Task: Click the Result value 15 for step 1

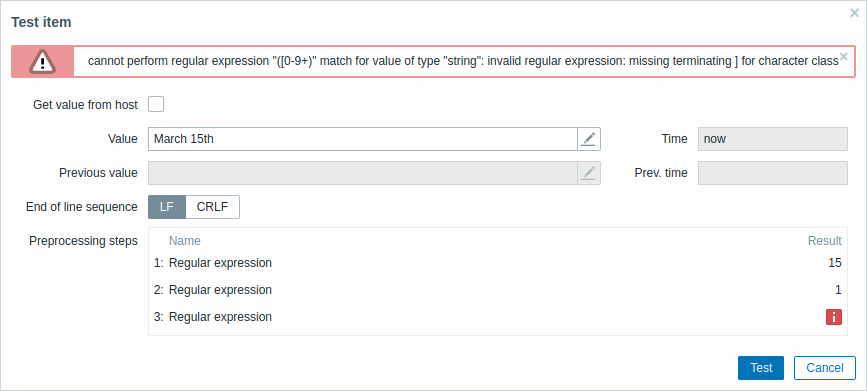Action: [x=835, y=263]
